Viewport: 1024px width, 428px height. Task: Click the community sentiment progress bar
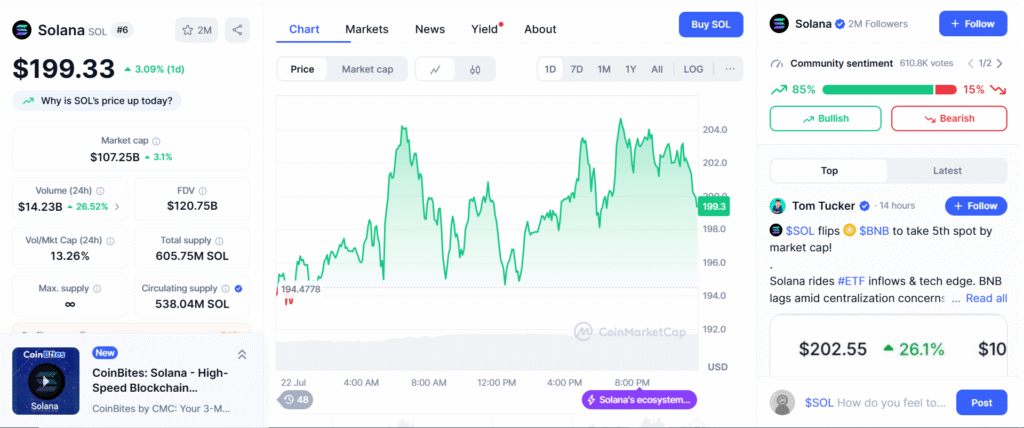point(889,90)
